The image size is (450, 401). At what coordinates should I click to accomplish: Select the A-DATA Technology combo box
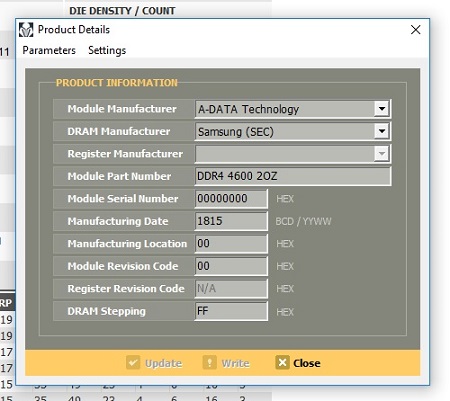click(x=292, y=109)
